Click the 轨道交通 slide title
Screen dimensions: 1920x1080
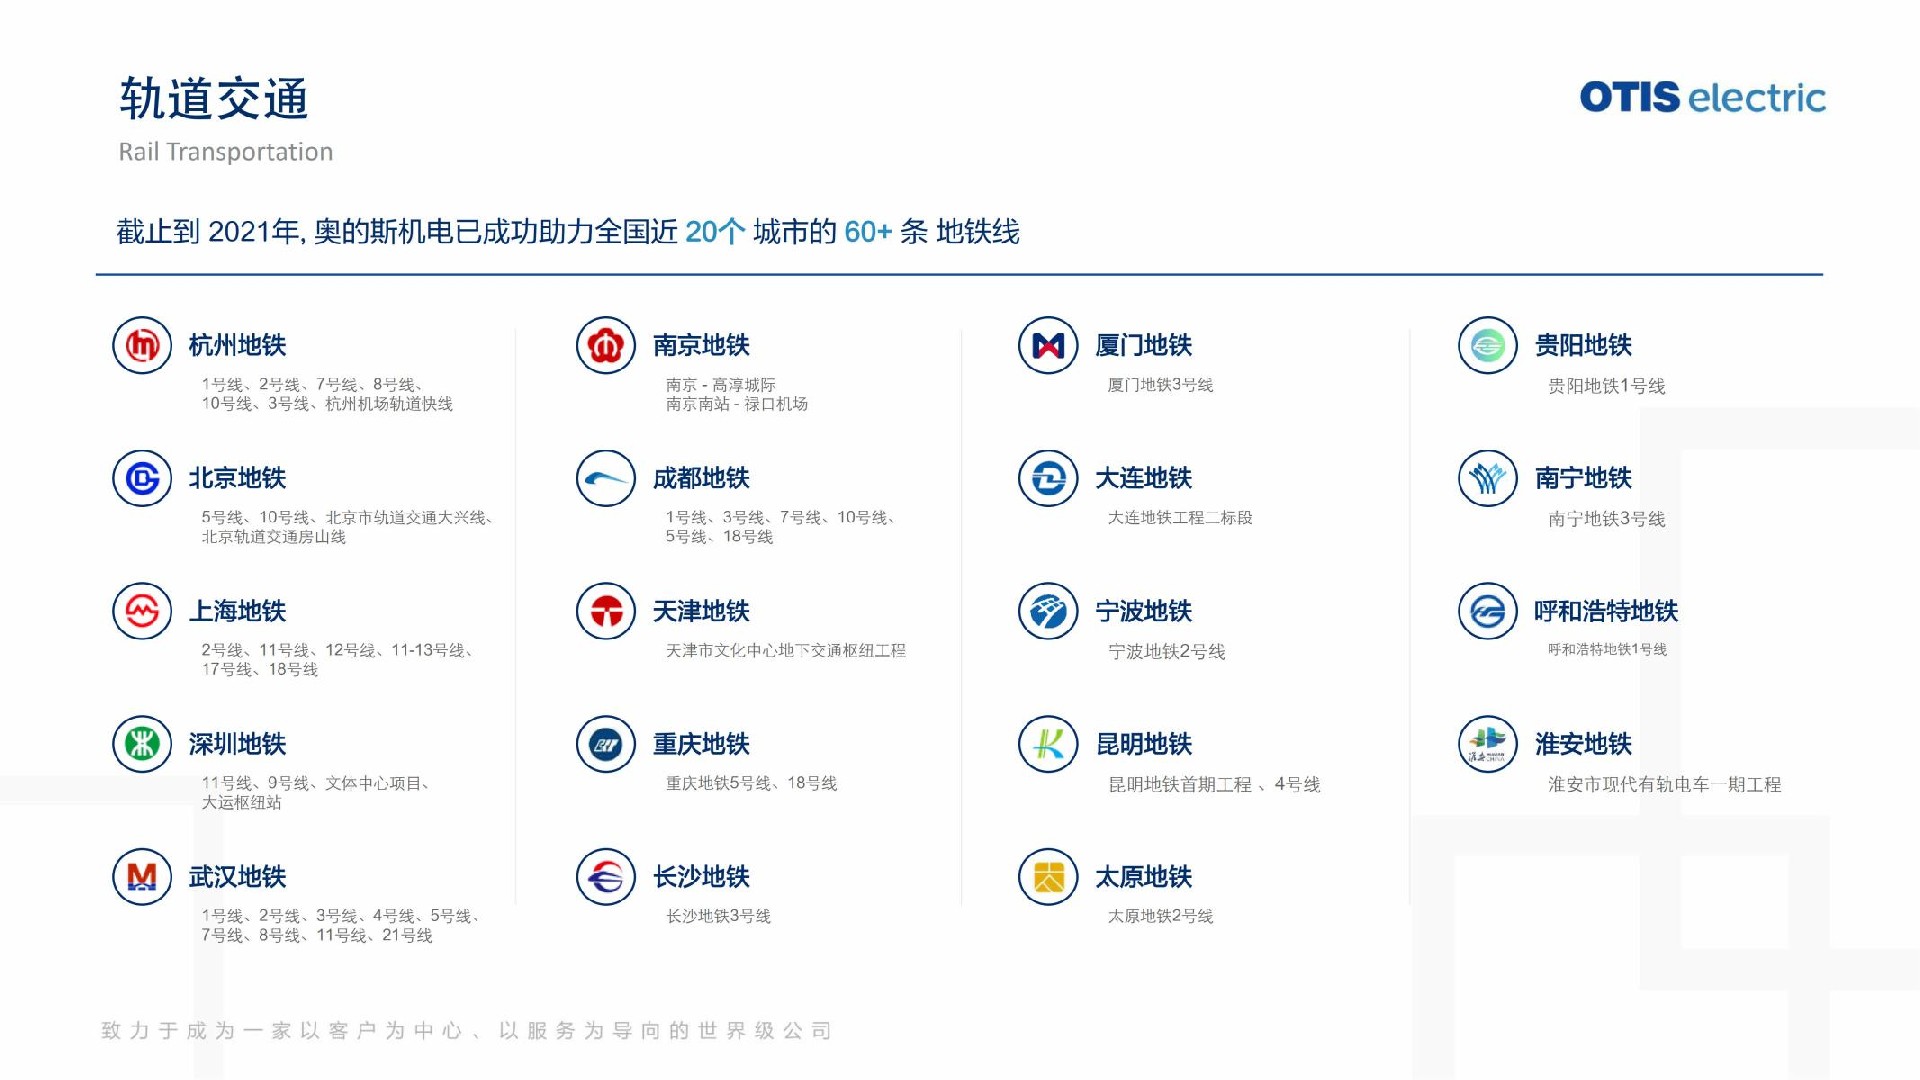pyautogui.click(x=214, y=99)
